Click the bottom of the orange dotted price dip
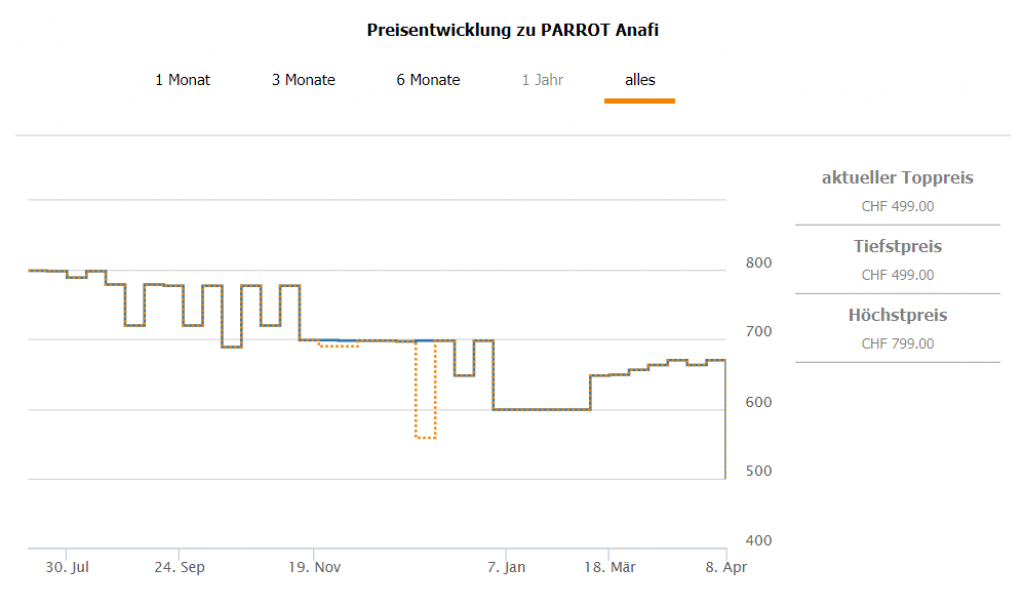 coord(425,438)
